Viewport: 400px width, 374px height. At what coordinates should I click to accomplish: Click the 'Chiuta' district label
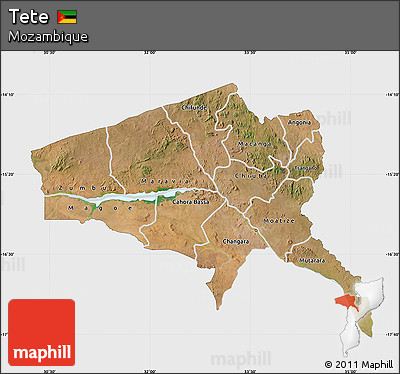[251, 176]
